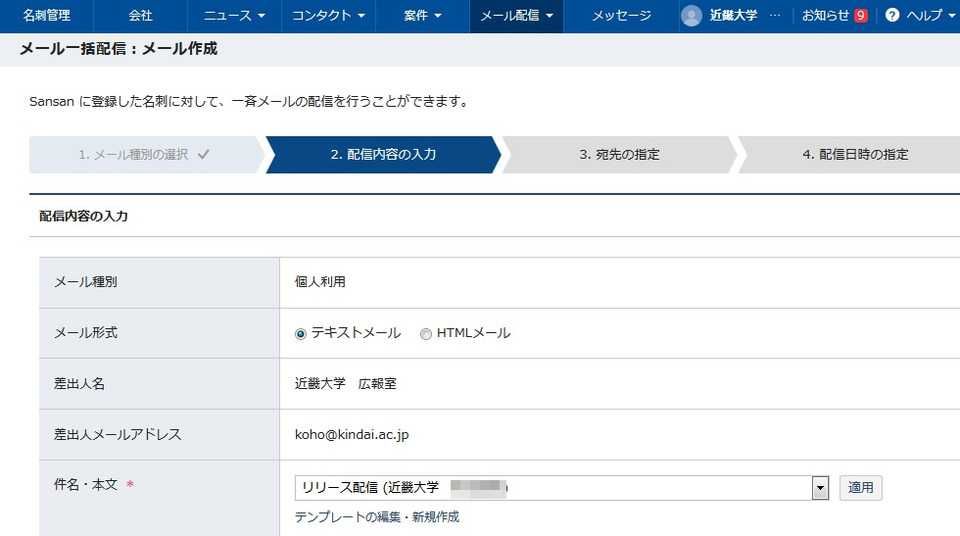Open the メッセージ menu item
The height and width of the screenshot is (536, 960).
tap(621, 15)
